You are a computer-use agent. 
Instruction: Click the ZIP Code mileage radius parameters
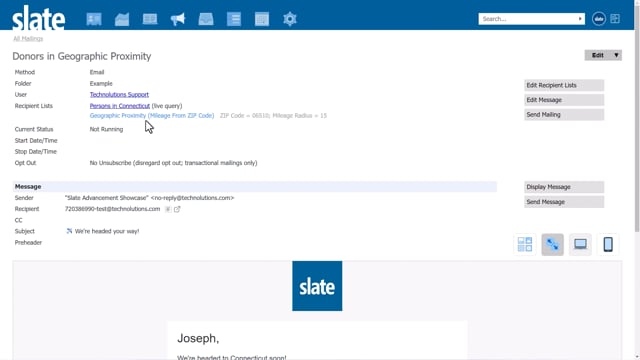point(273,116)
